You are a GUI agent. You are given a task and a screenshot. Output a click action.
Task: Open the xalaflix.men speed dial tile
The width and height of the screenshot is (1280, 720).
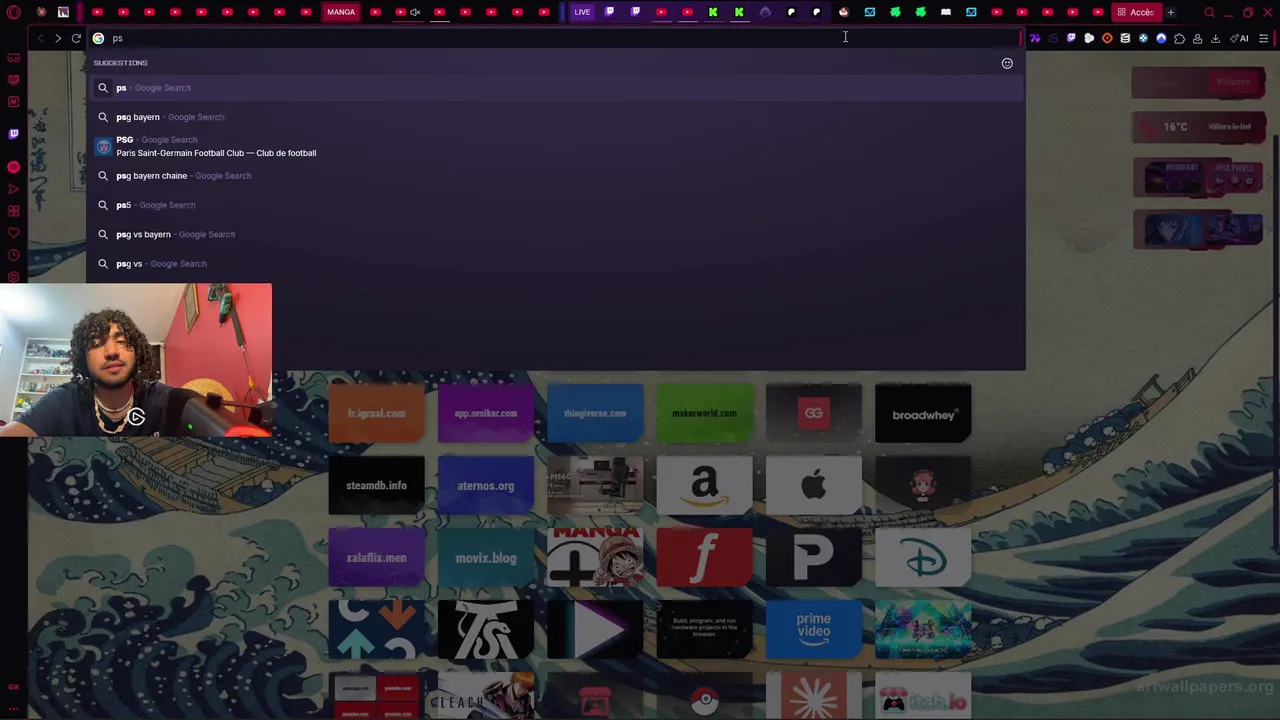tap(376, 558)
